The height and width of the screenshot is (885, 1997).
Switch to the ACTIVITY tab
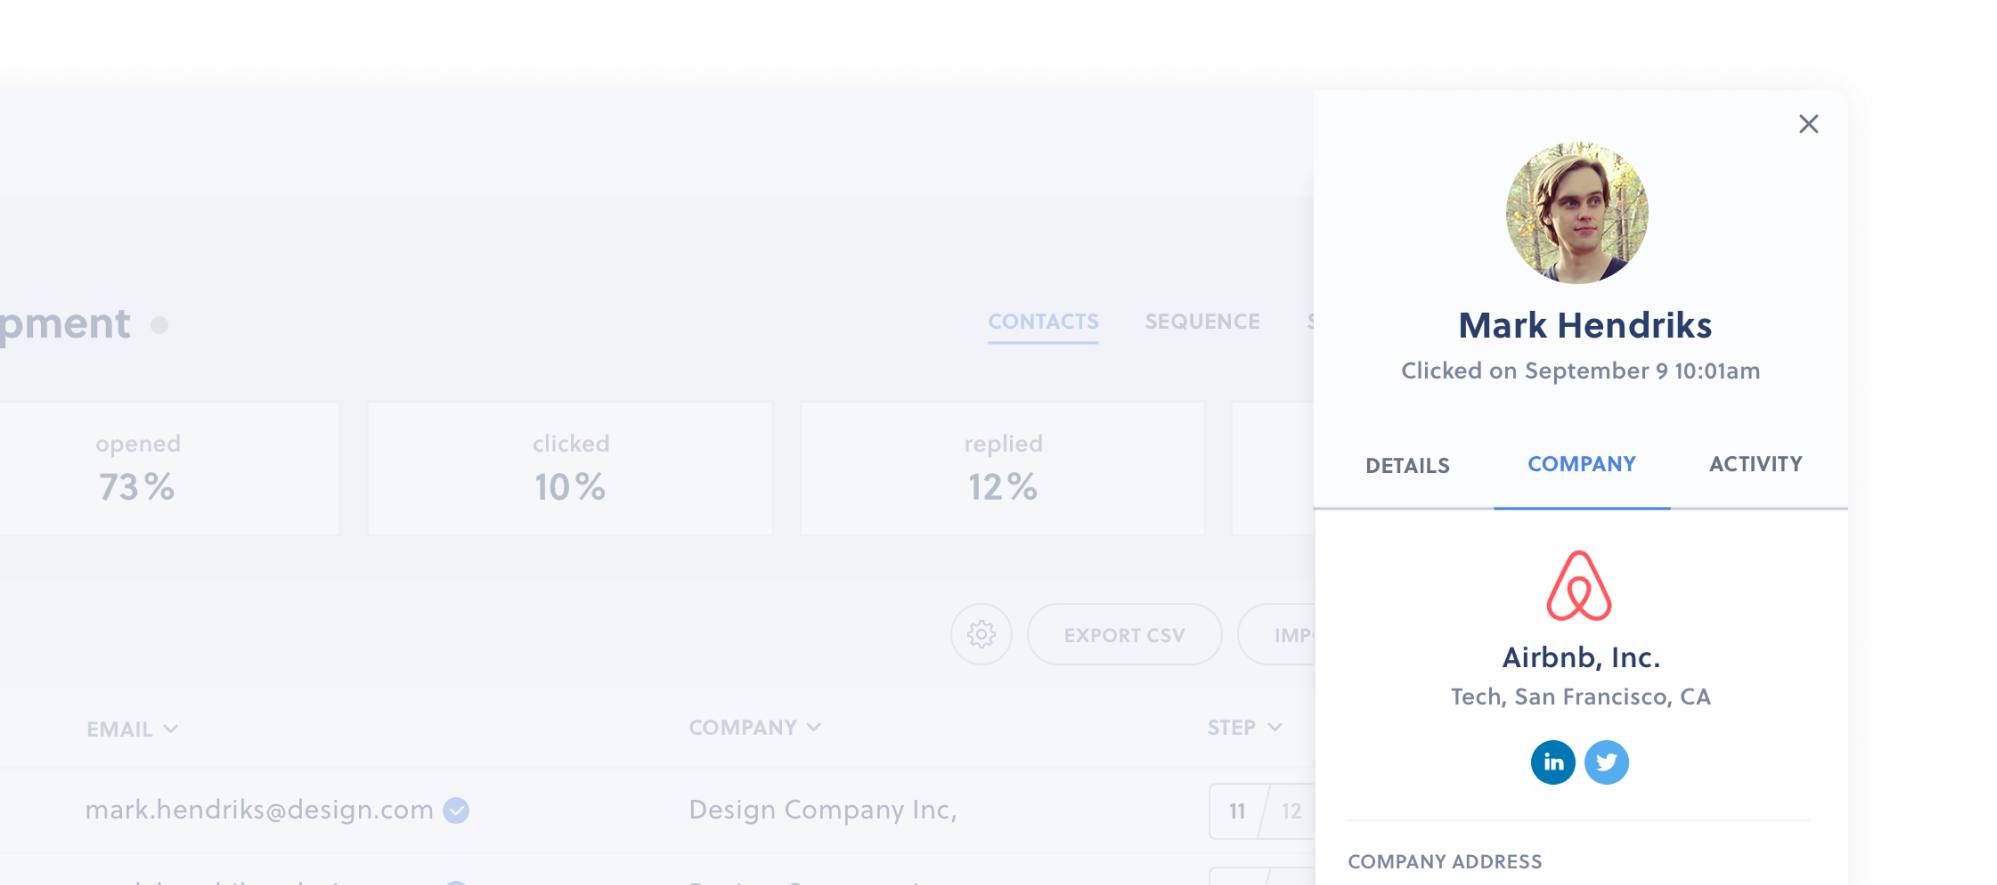click(1755, 464)
